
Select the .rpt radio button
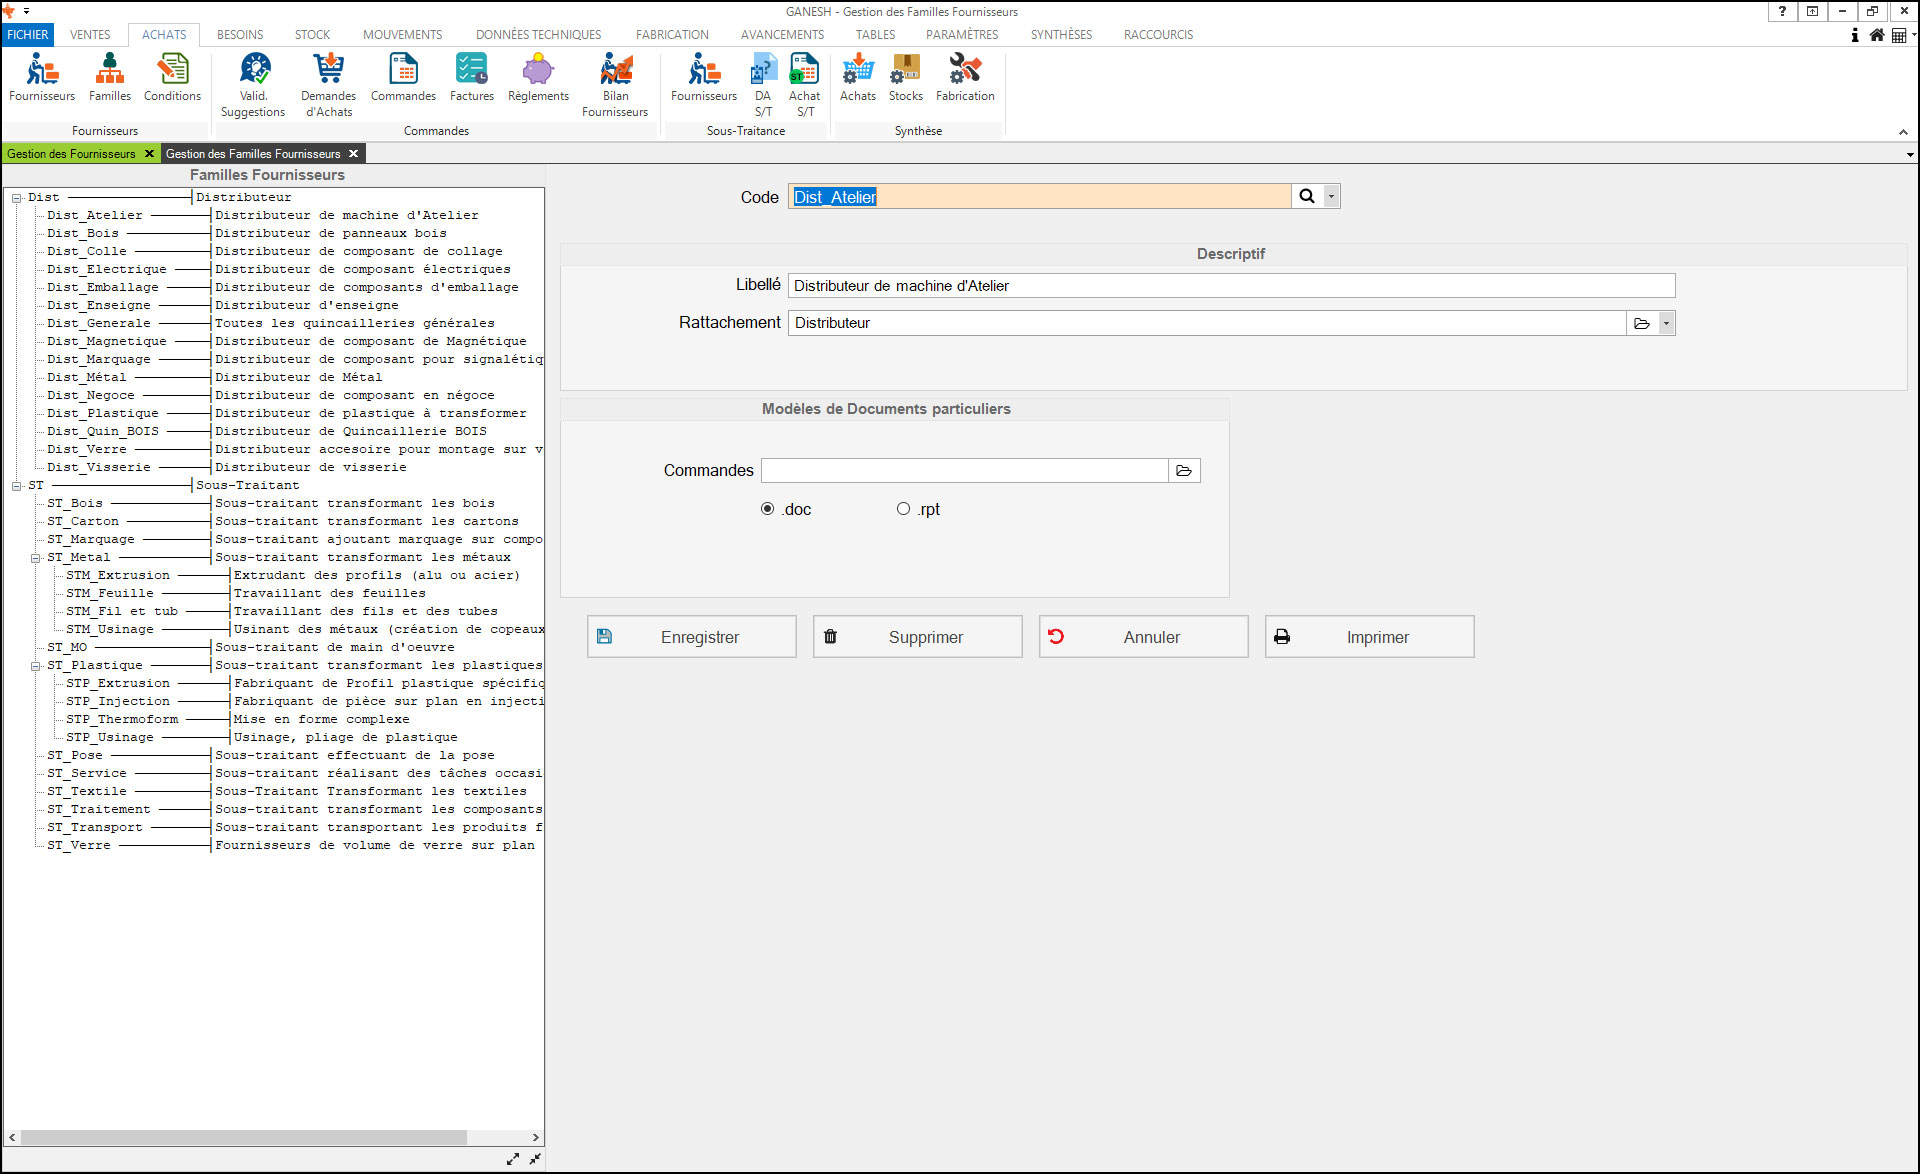[903, 509]
